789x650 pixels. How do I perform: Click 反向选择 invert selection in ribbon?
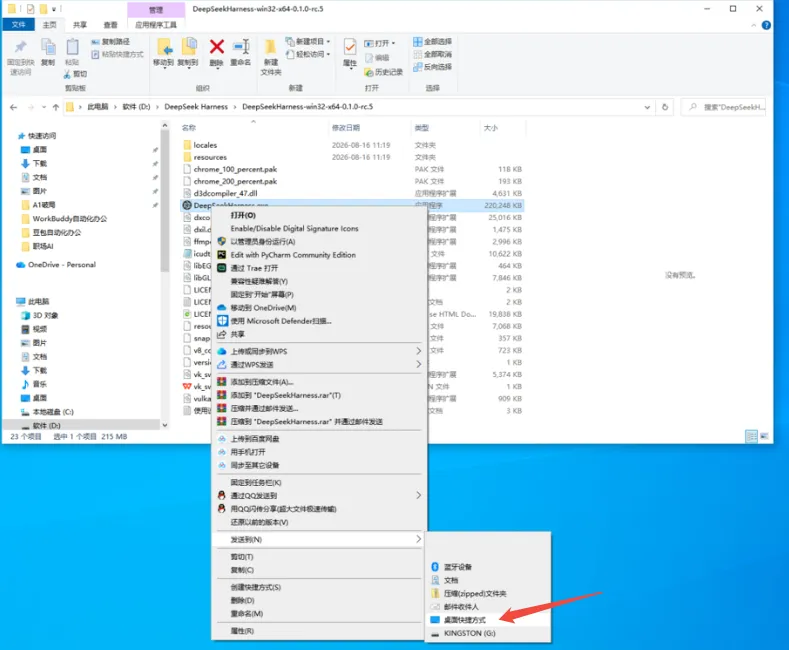point(433,66)
